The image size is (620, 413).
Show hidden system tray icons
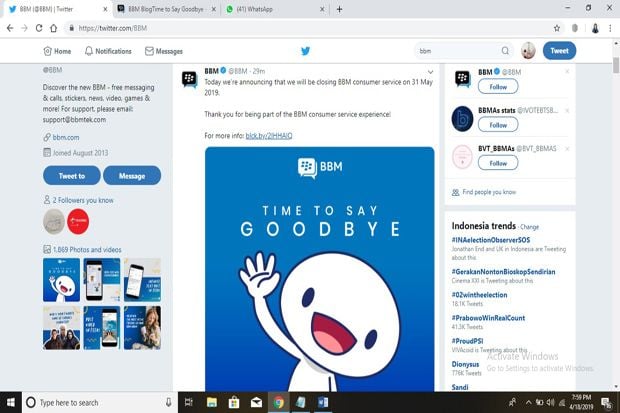[x=528, y=402]
